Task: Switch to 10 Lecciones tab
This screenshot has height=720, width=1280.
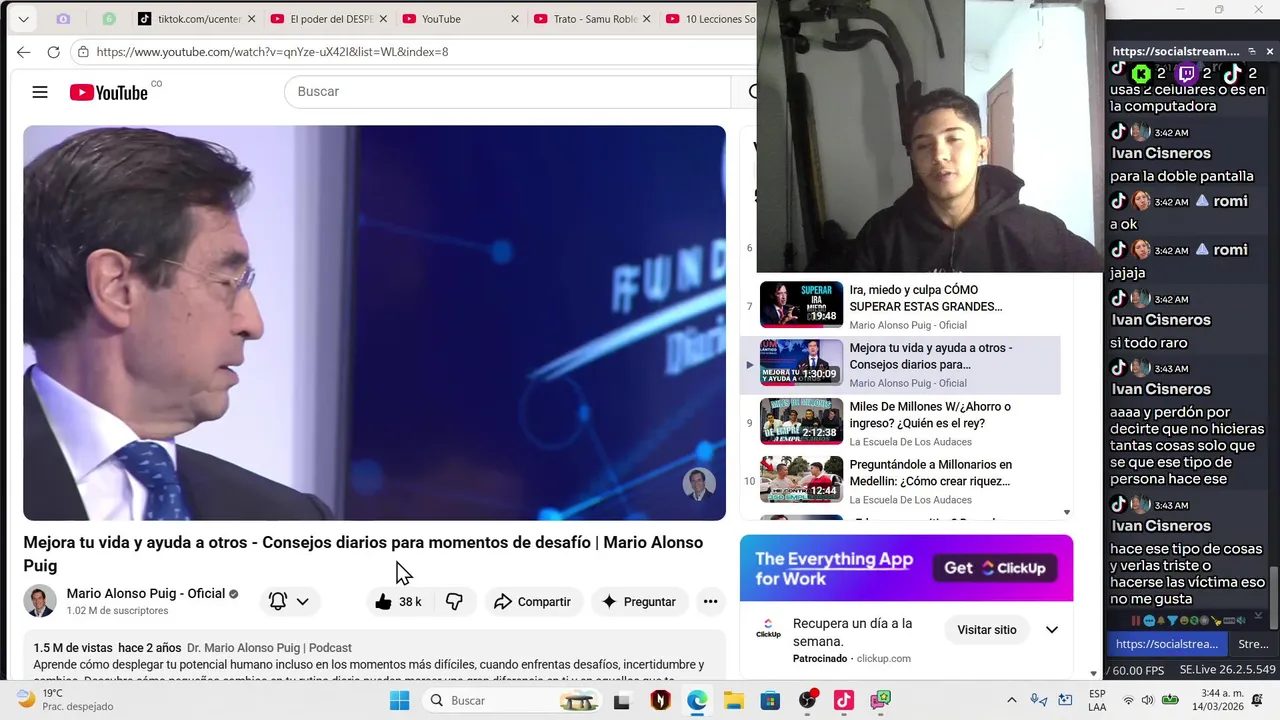Action: point(709,19)
